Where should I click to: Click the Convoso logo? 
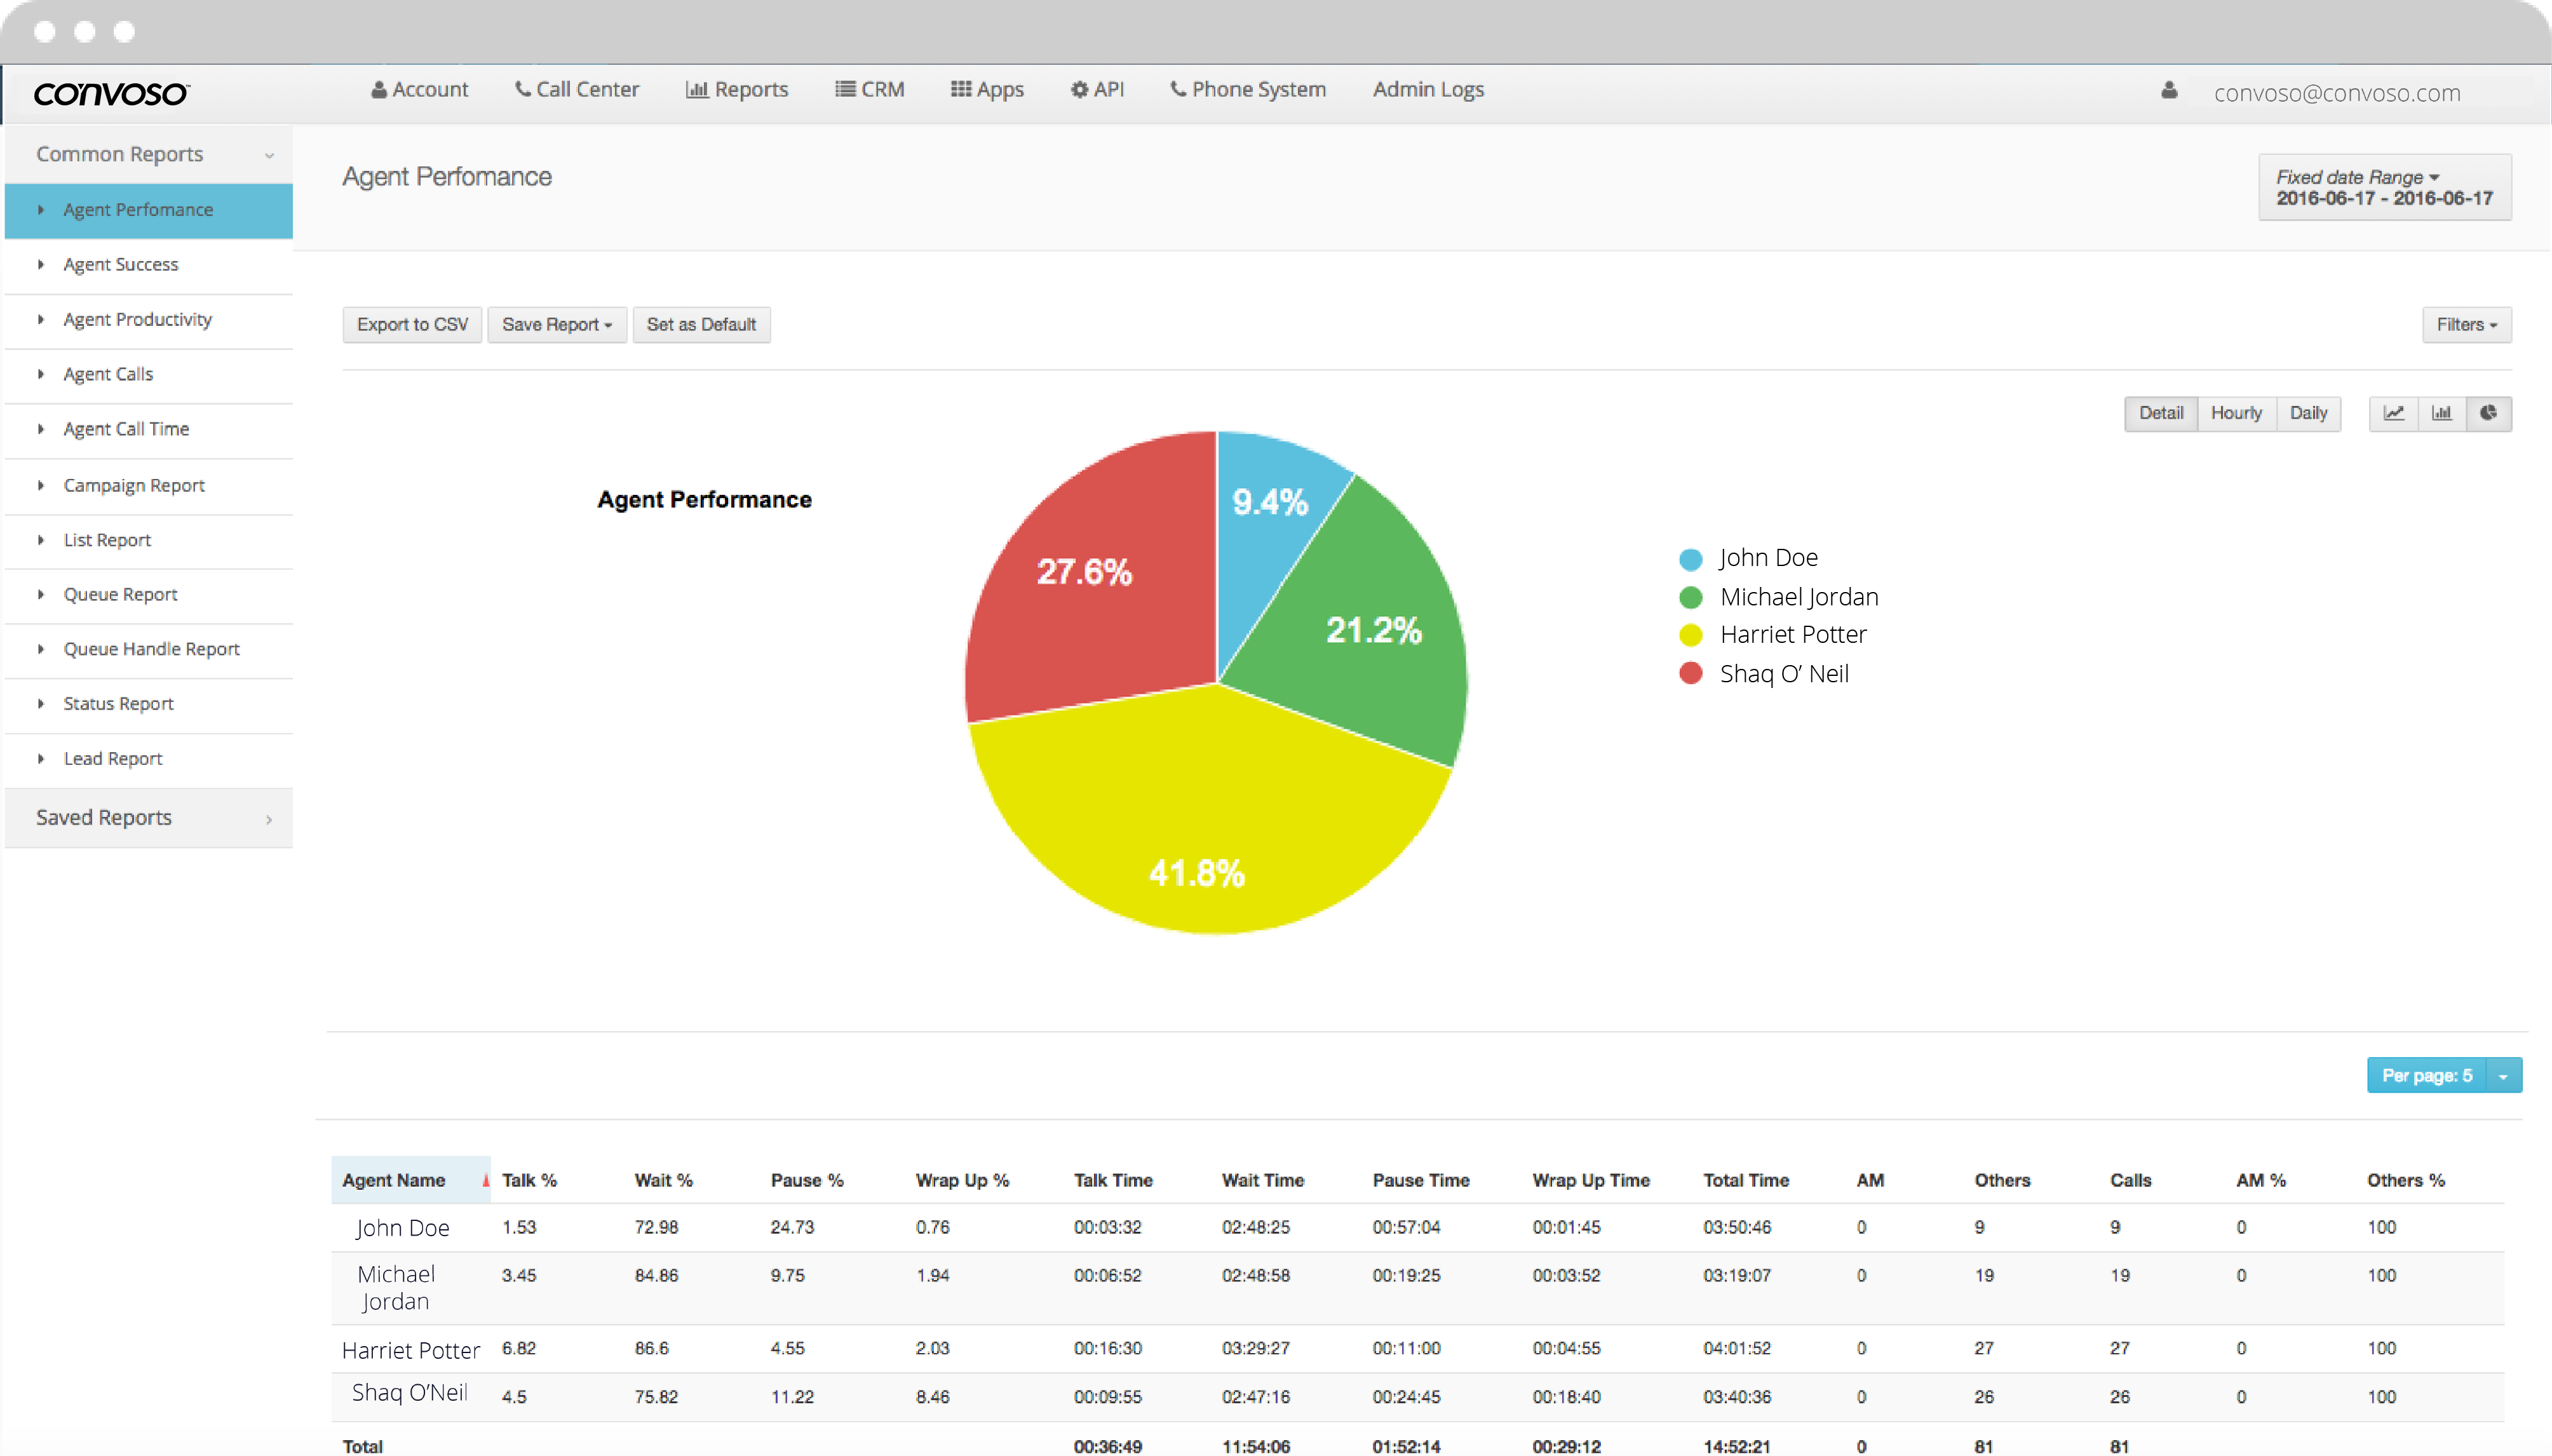point(111,94)
